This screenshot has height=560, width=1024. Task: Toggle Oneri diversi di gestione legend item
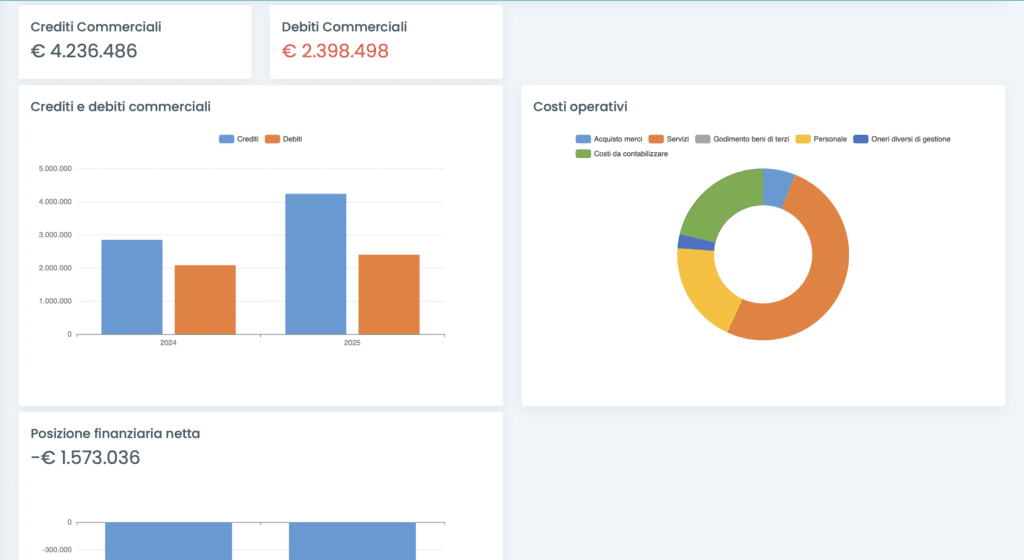(902, 139)
